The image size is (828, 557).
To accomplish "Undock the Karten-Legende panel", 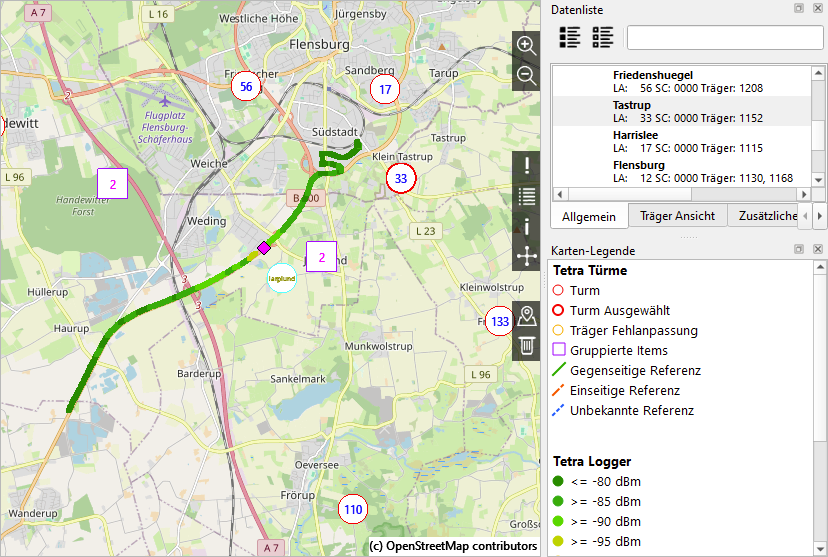I will [x=799, y=249].
